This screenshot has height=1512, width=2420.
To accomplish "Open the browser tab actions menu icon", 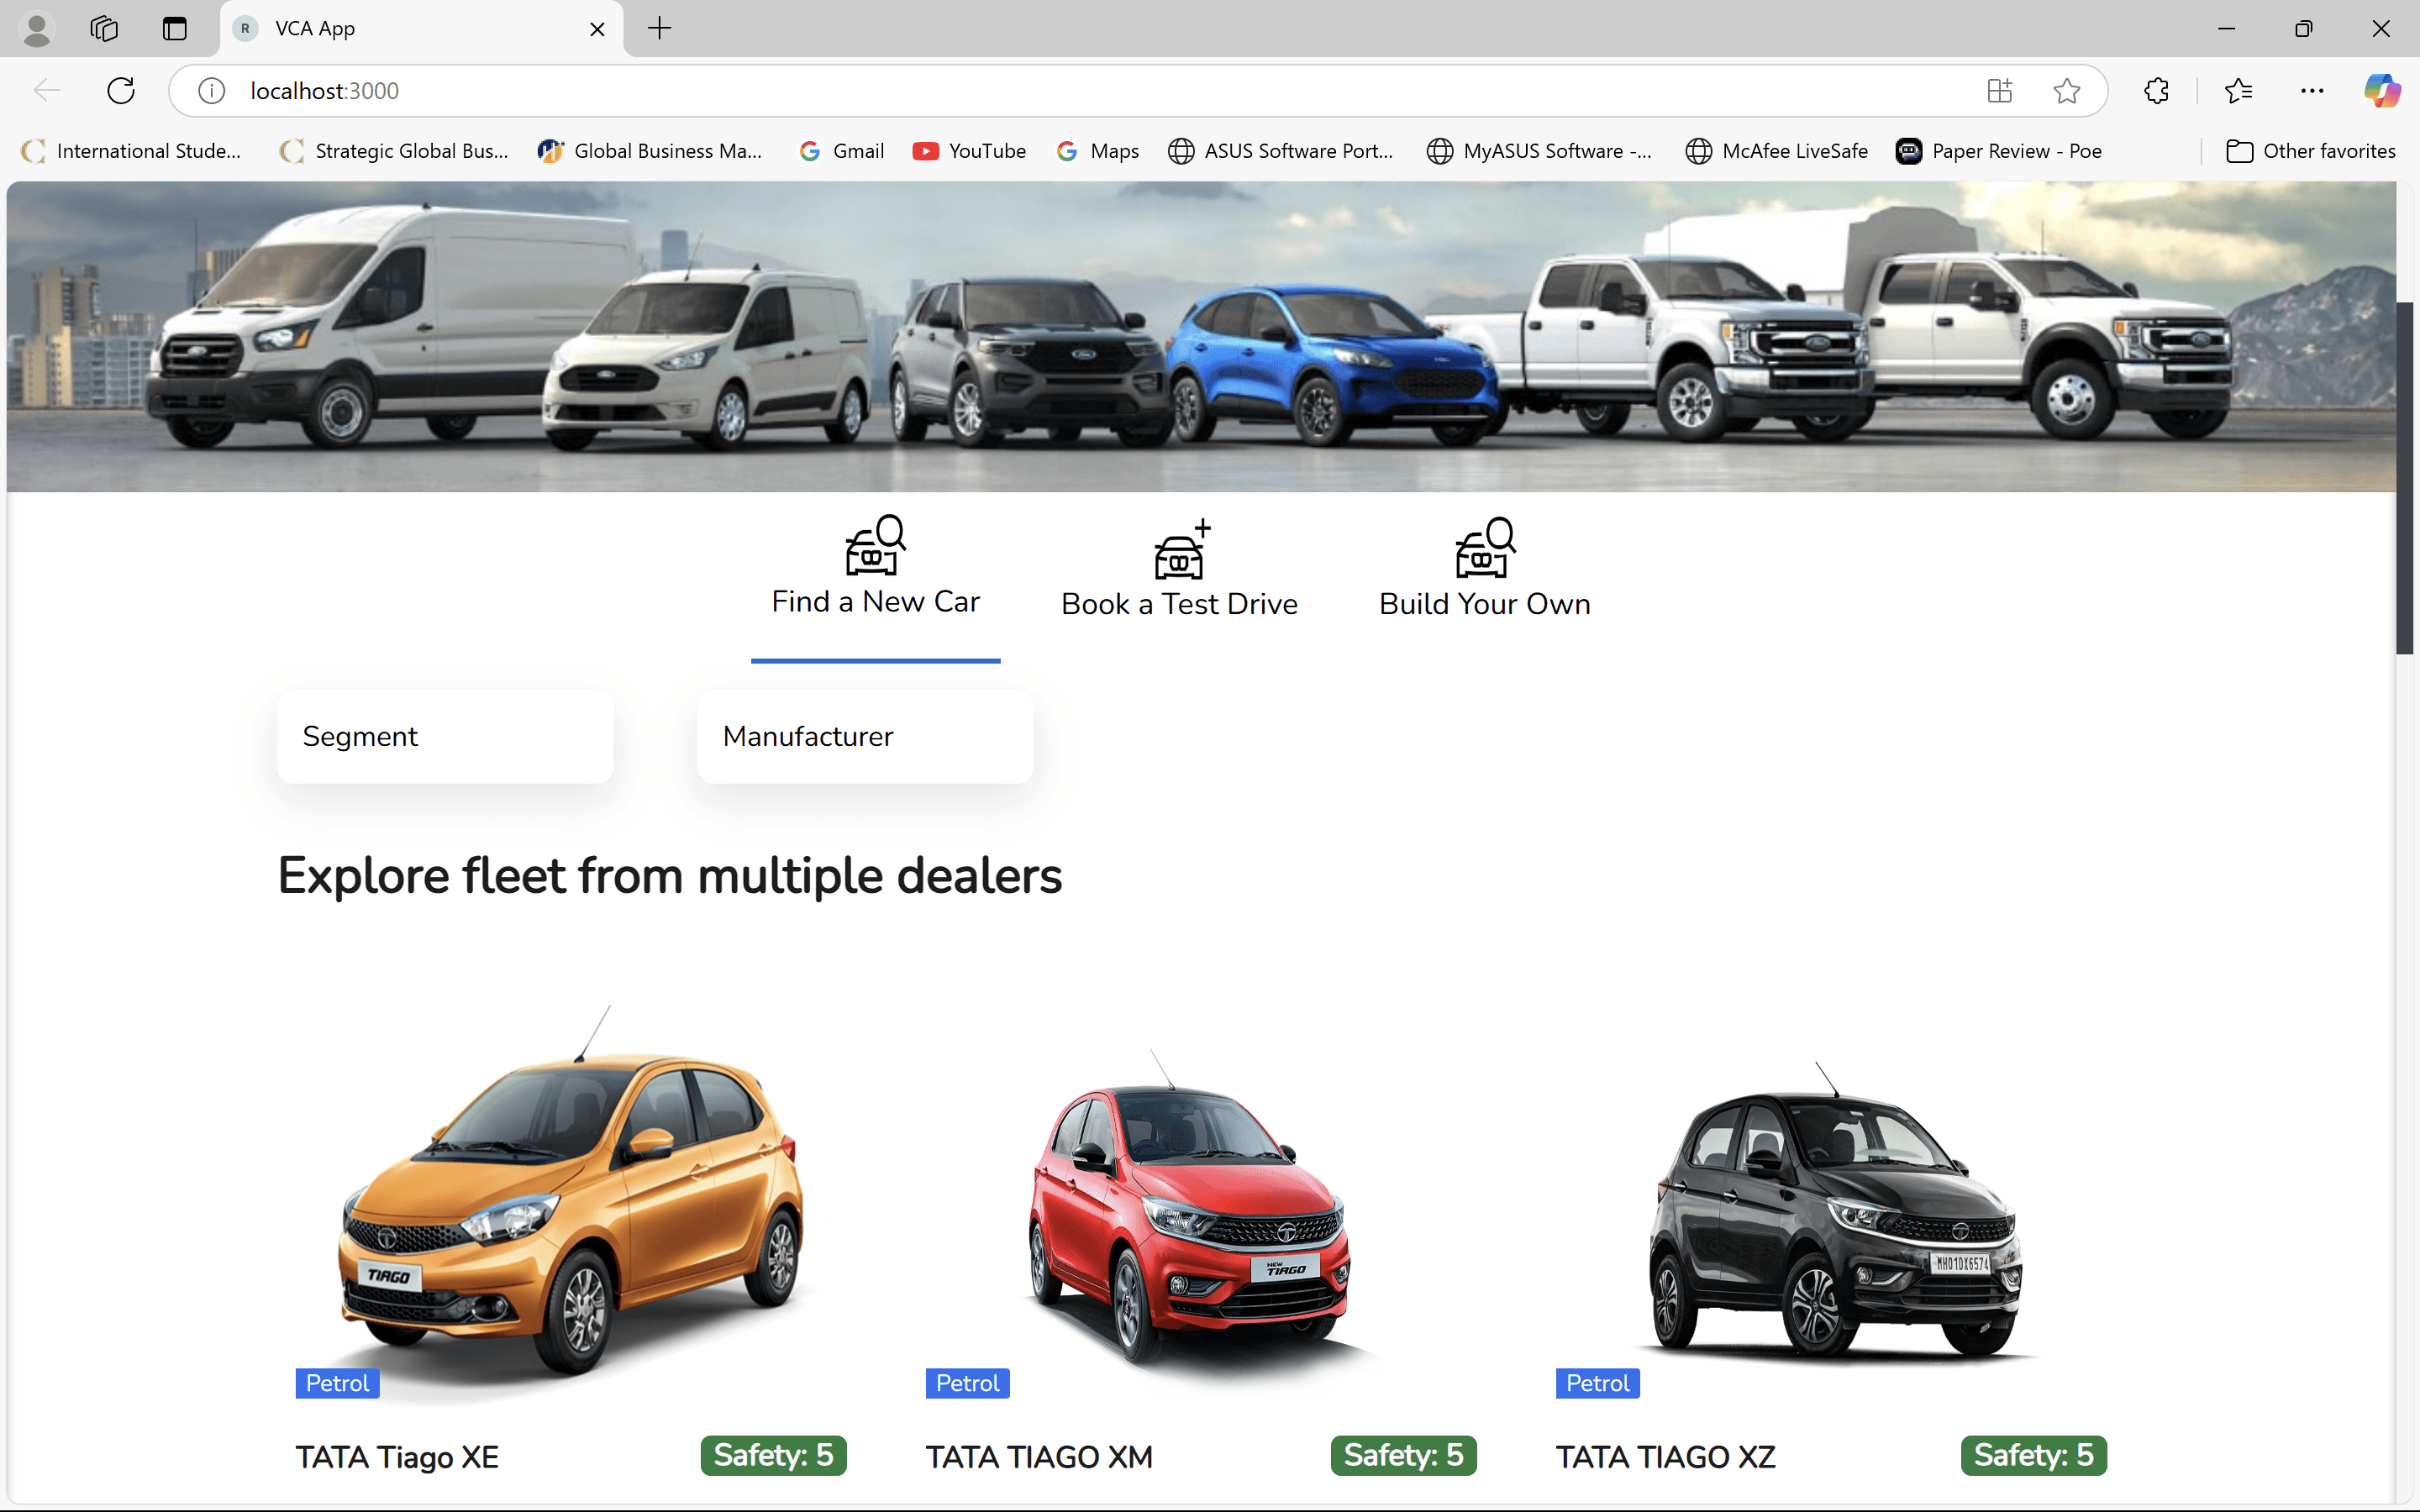I will pos(175,29).
